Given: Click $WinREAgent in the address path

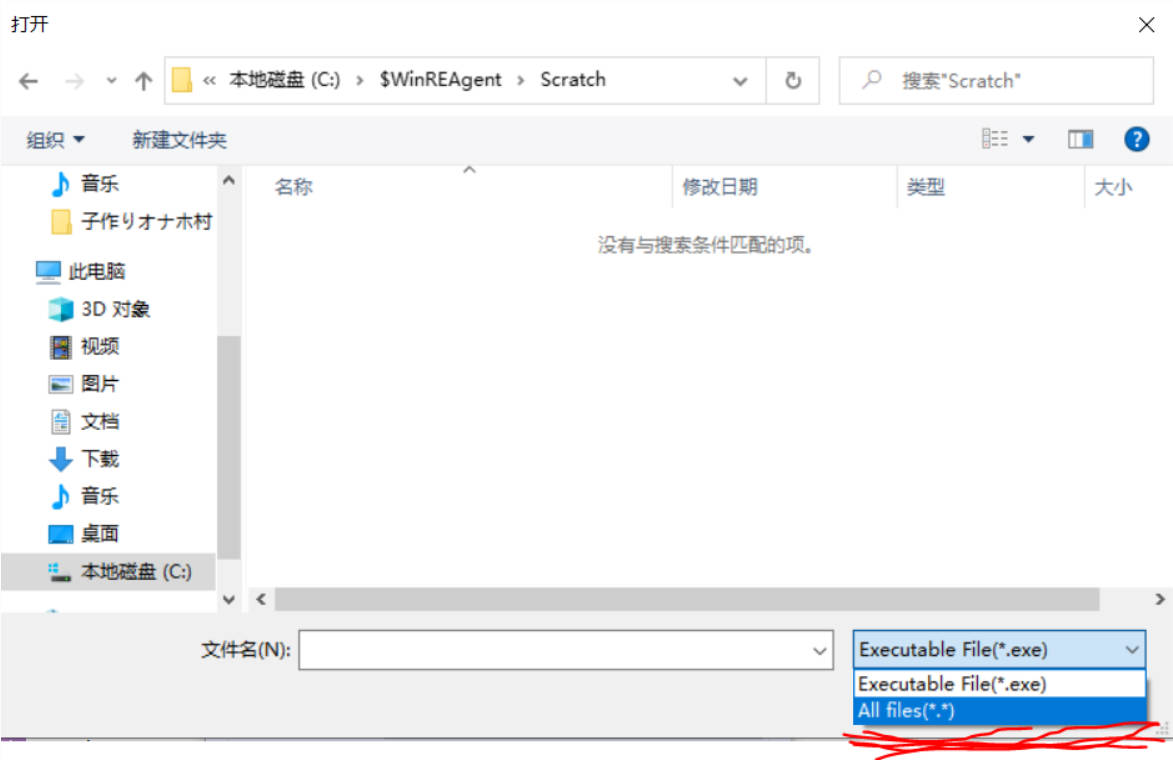Looking at the screenshot, I should [x=440, y=80].
